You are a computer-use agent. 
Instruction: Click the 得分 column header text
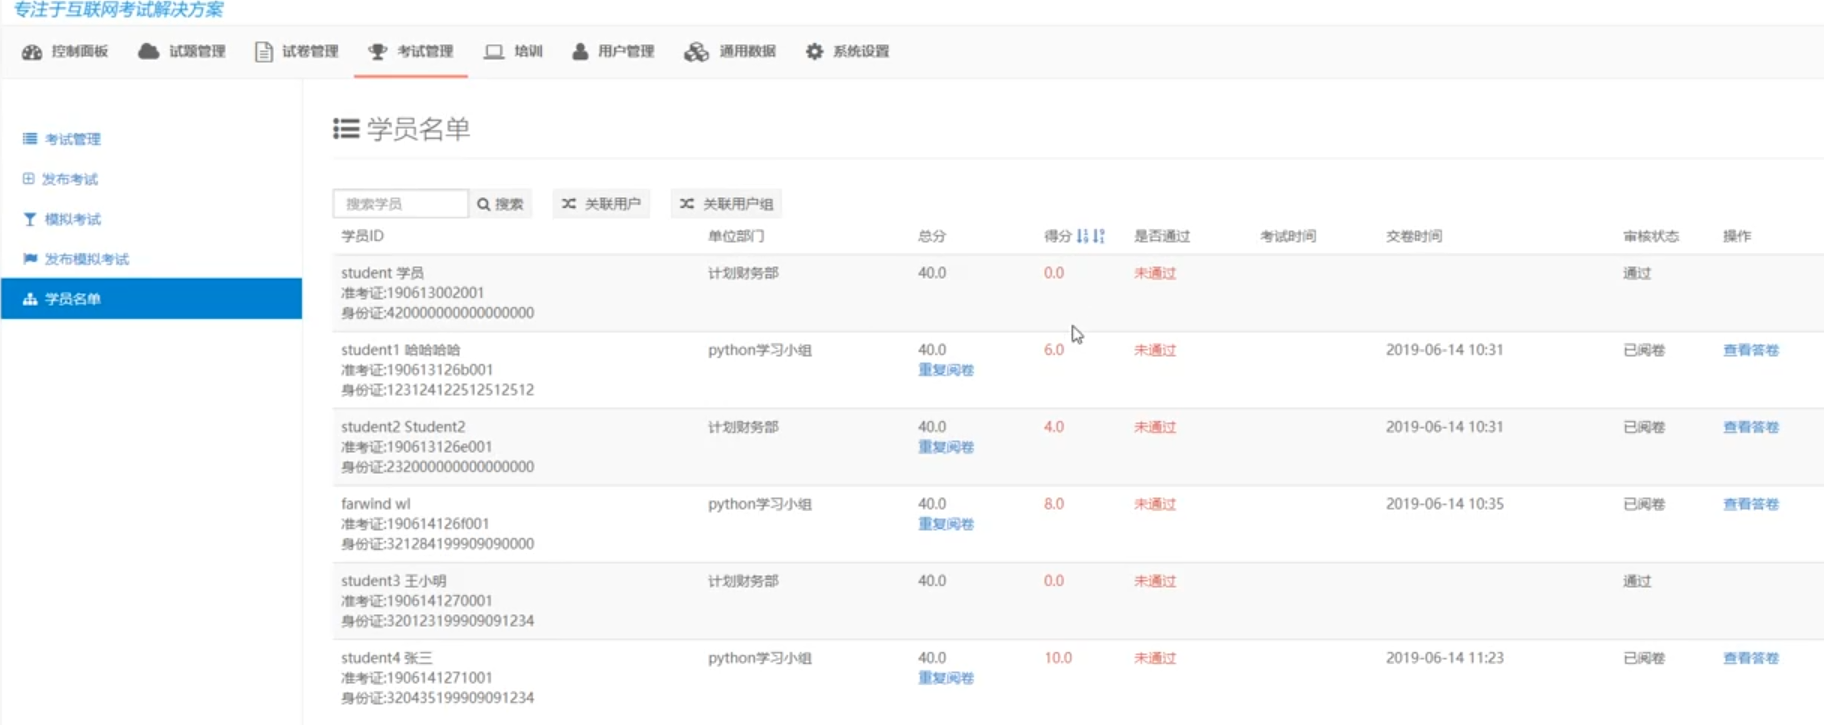1057,236
